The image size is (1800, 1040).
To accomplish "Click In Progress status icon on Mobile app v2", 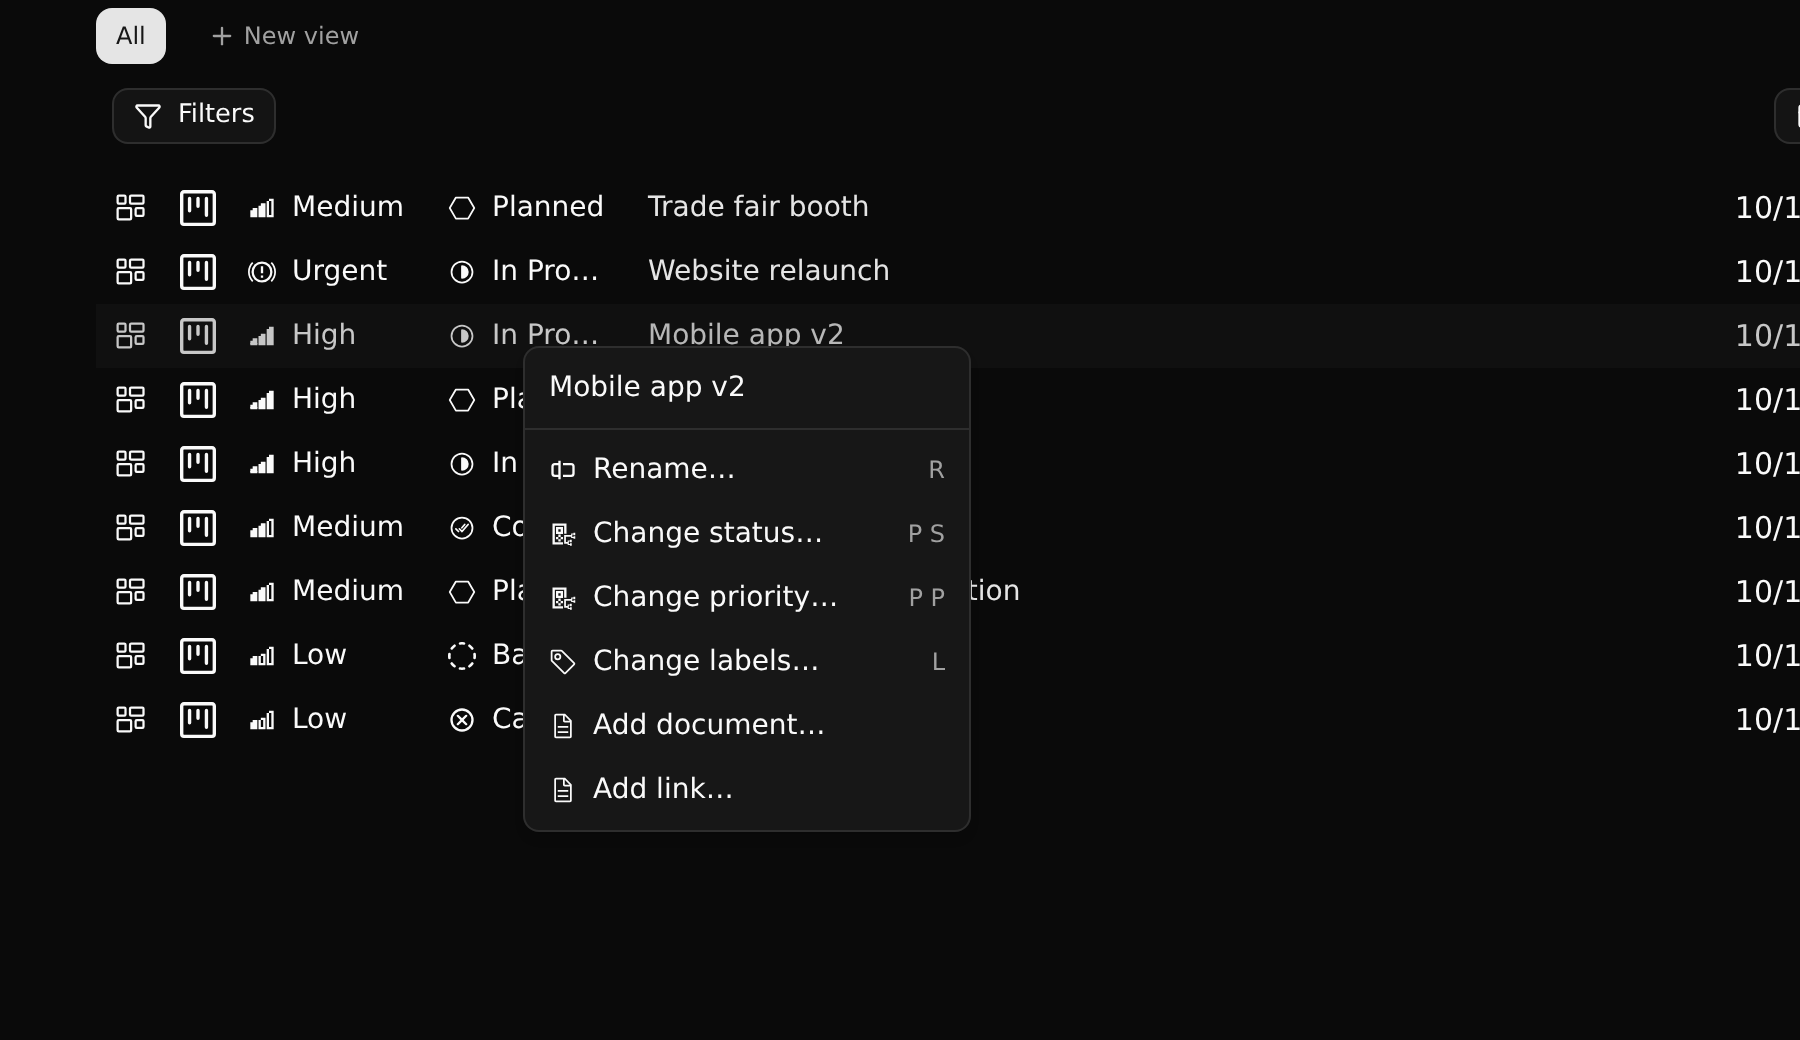I will [462, 336].
